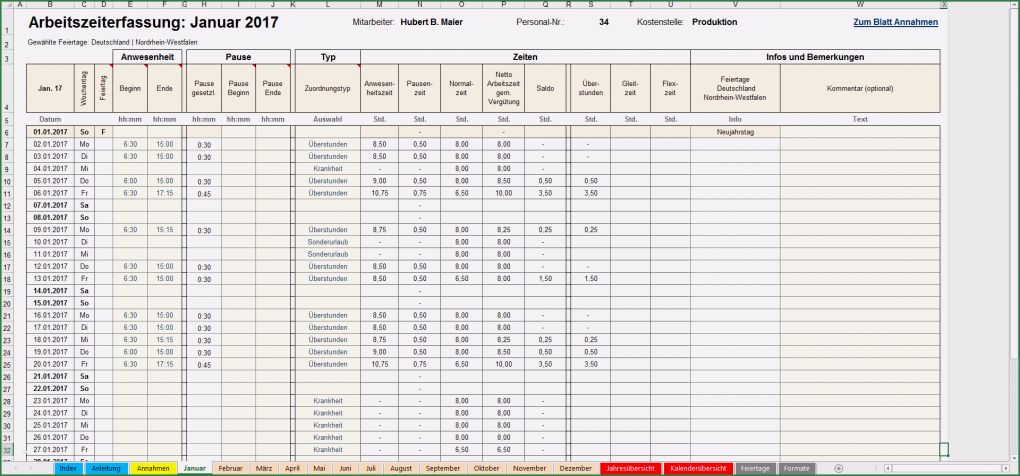Select row header 14

6,230
